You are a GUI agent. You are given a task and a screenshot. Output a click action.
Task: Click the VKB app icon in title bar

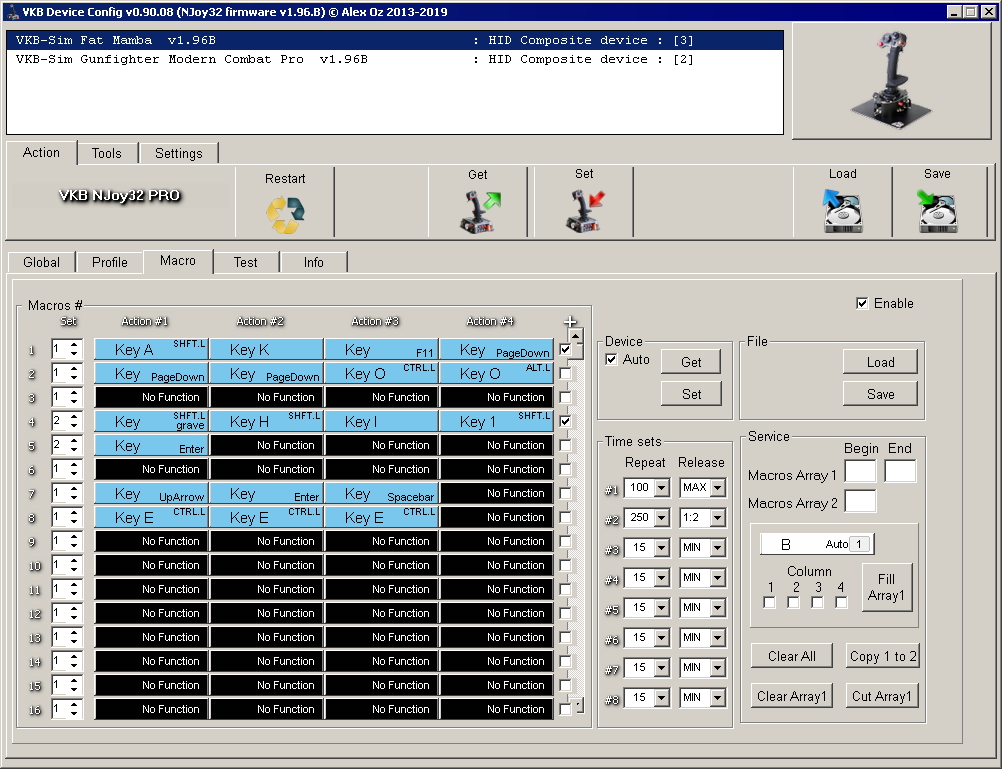12,12
